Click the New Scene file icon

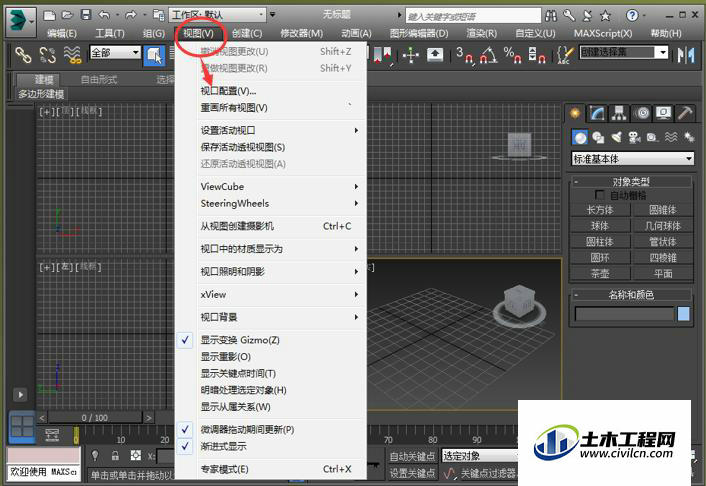click(49, 16)
